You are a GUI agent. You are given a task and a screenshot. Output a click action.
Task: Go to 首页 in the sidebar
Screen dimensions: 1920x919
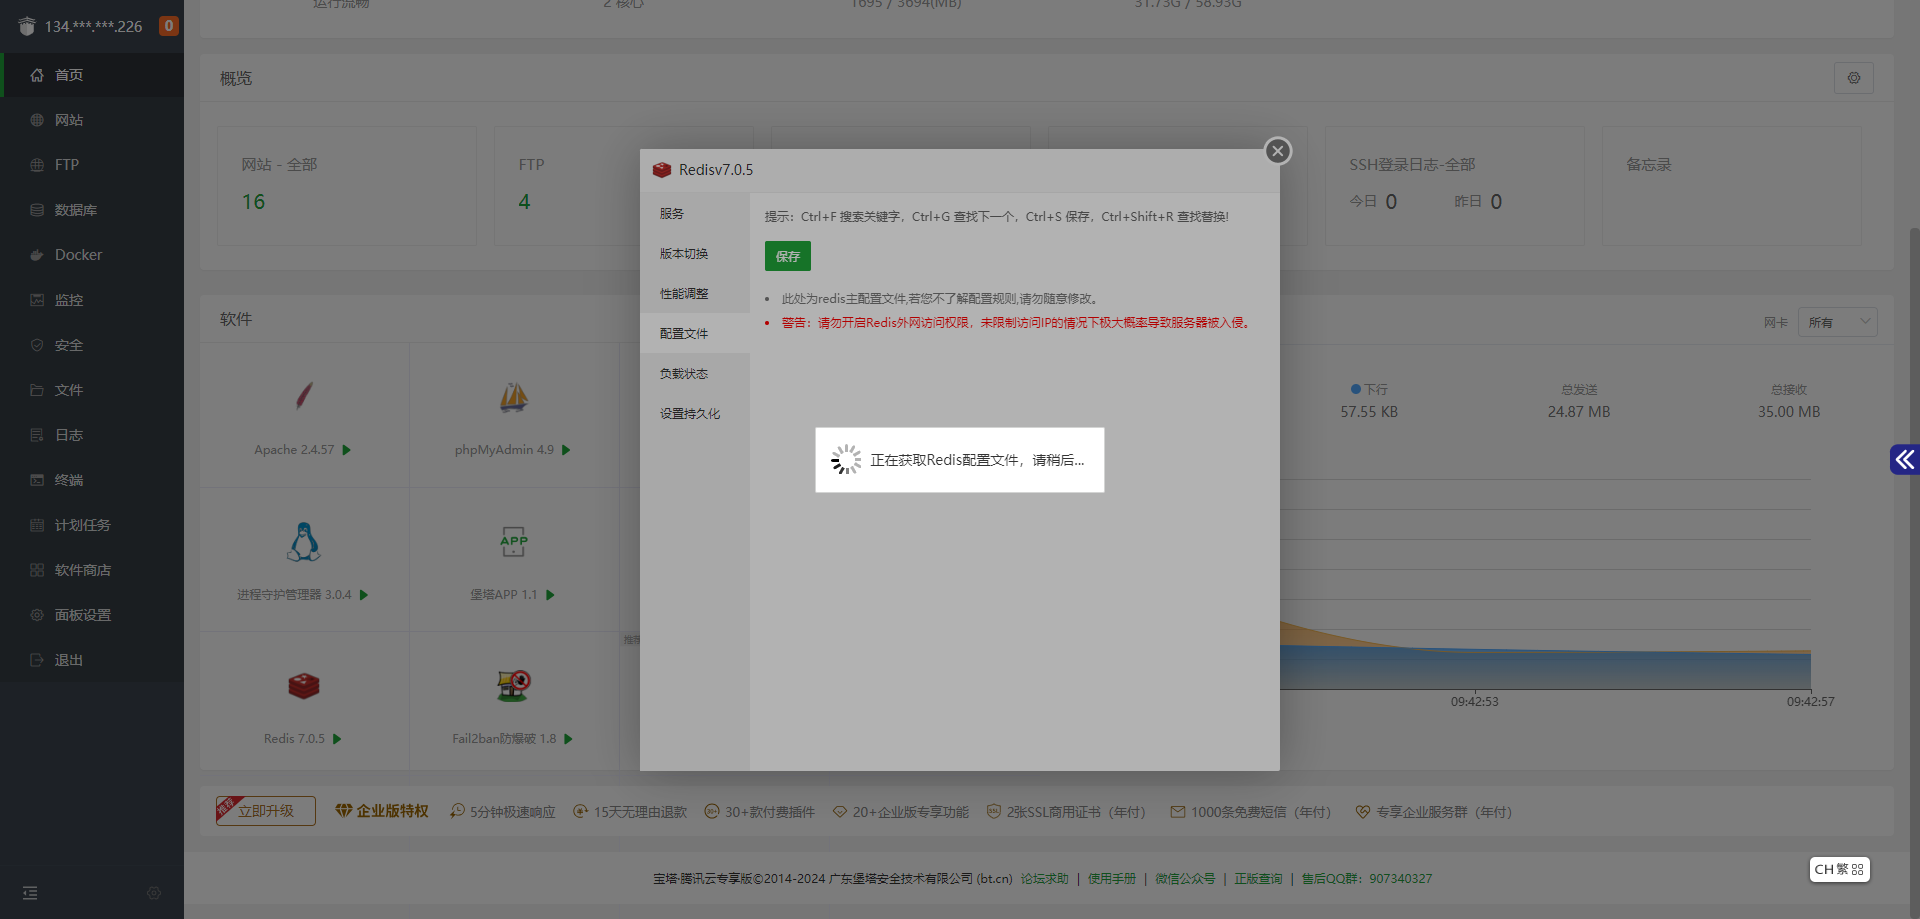coord(92,75)
